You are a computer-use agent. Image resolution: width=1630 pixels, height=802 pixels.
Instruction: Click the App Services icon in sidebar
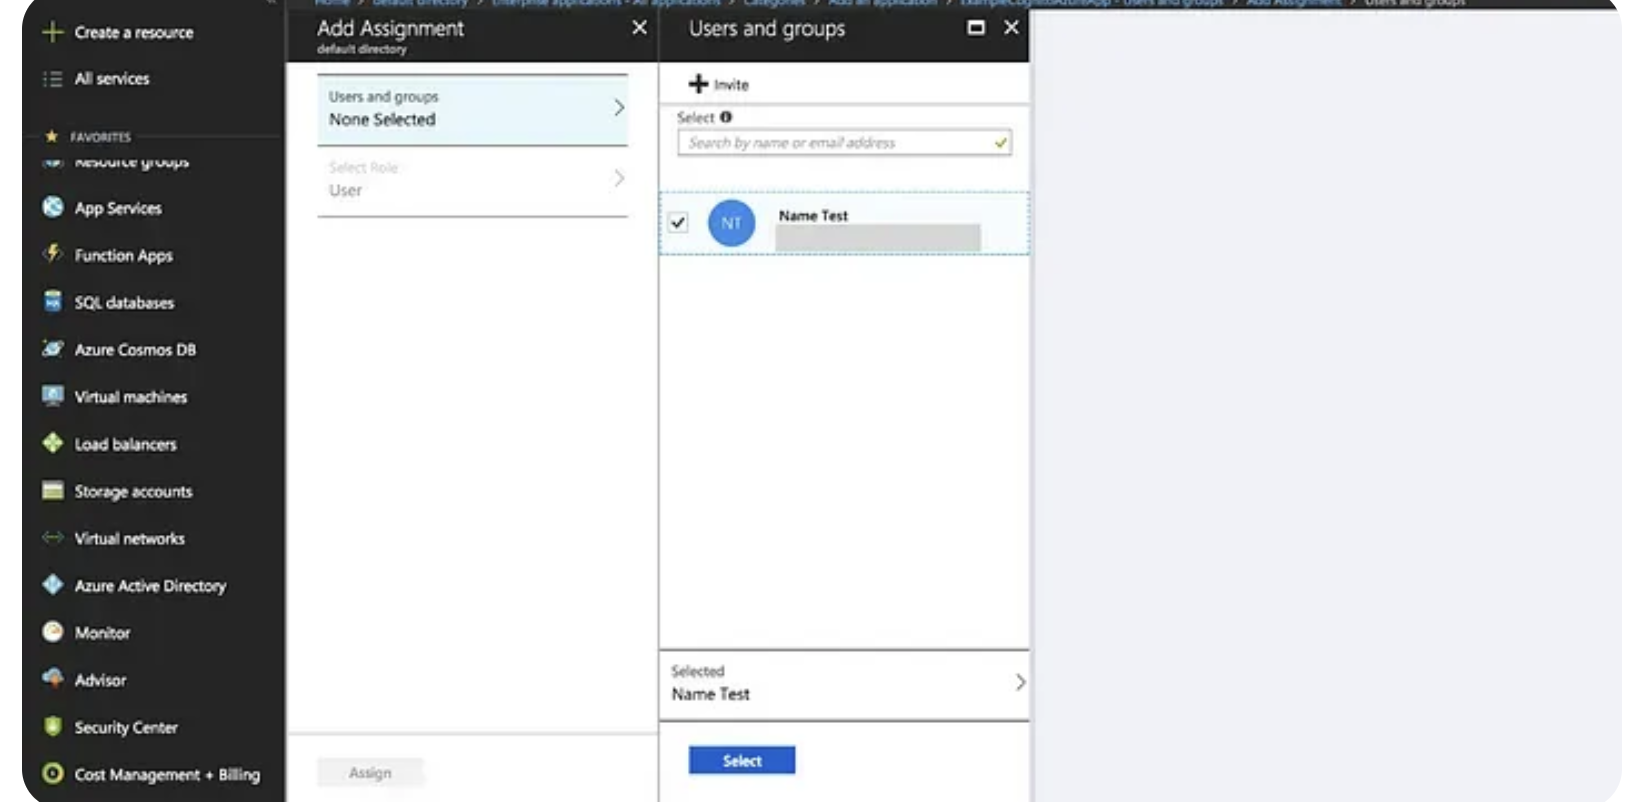[x=53, y=207]
